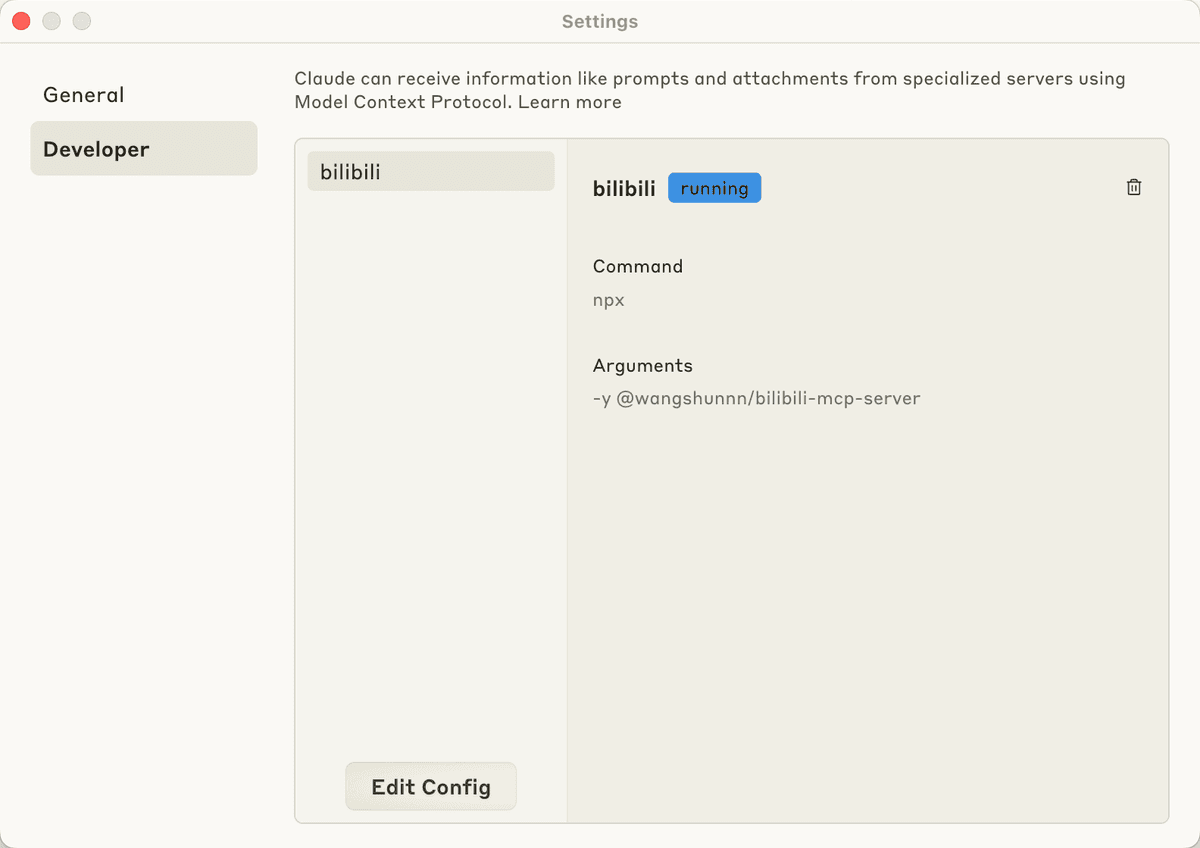Select bilibili in the server list

pos(431,171)
